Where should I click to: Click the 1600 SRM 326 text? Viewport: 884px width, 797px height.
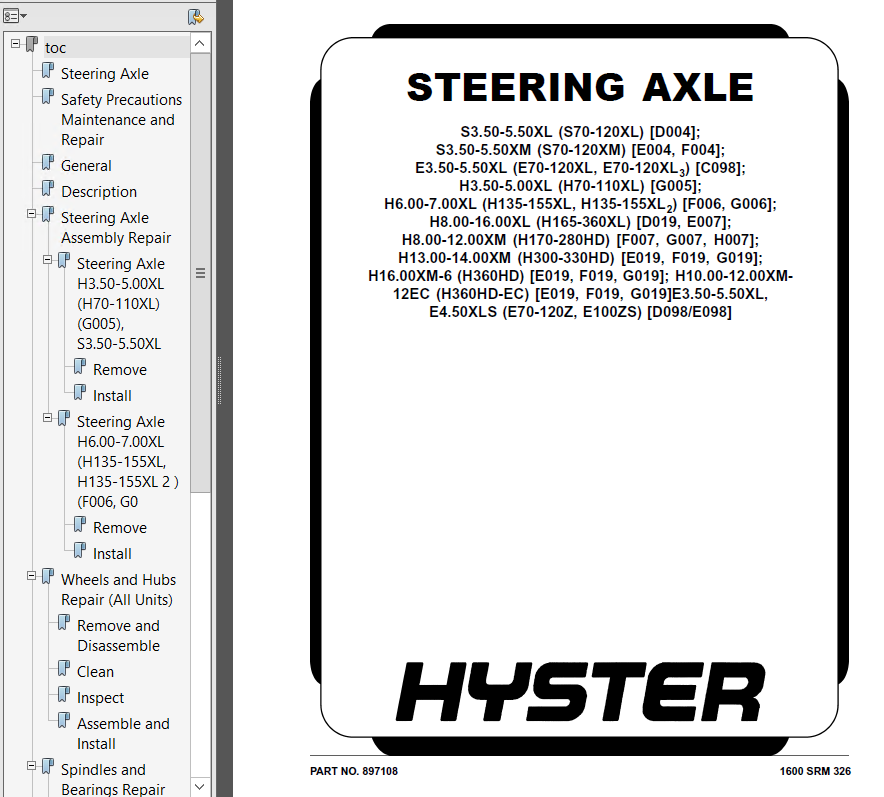click(x=815, y=771)
